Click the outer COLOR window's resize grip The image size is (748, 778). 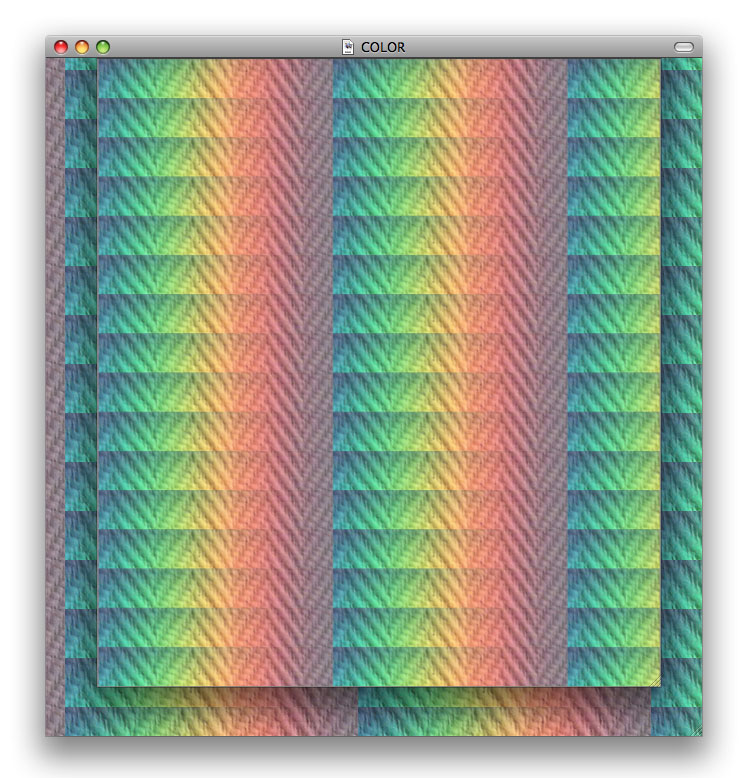click(697, 731)
